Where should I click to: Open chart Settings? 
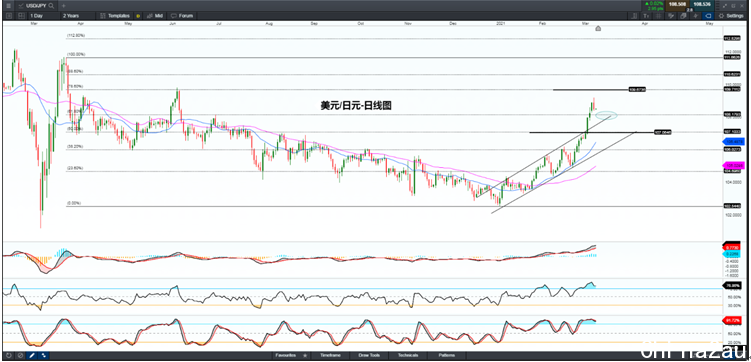(x=730, y=16)
